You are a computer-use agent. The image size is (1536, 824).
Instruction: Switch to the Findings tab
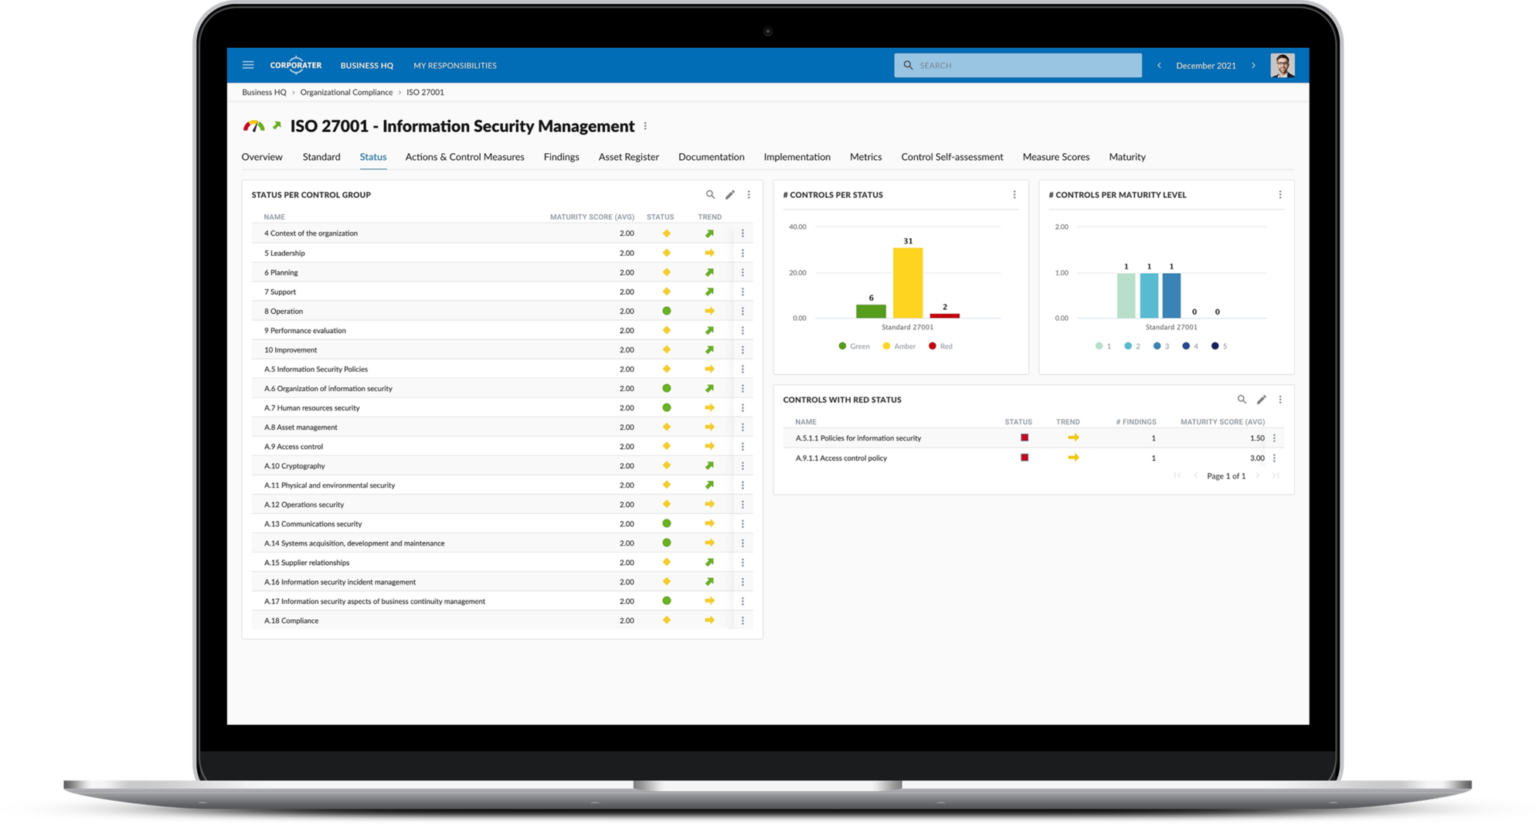561,157
